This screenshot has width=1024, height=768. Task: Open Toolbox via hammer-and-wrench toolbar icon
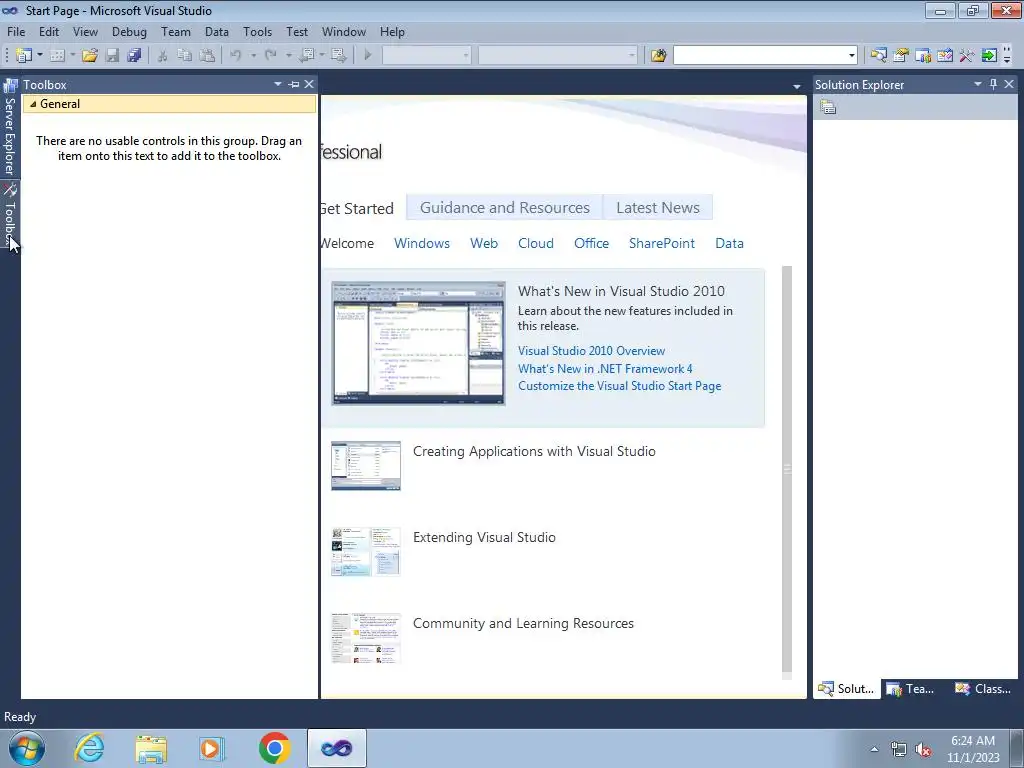click(967, 56)
